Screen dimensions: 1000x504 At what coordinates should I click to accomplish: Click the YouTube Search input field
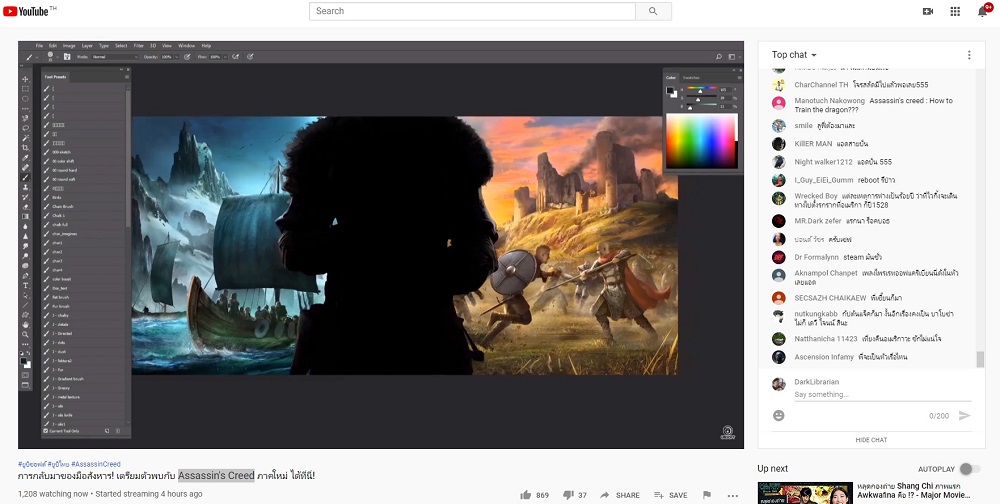pyautogui.click(x=472, y=11)
